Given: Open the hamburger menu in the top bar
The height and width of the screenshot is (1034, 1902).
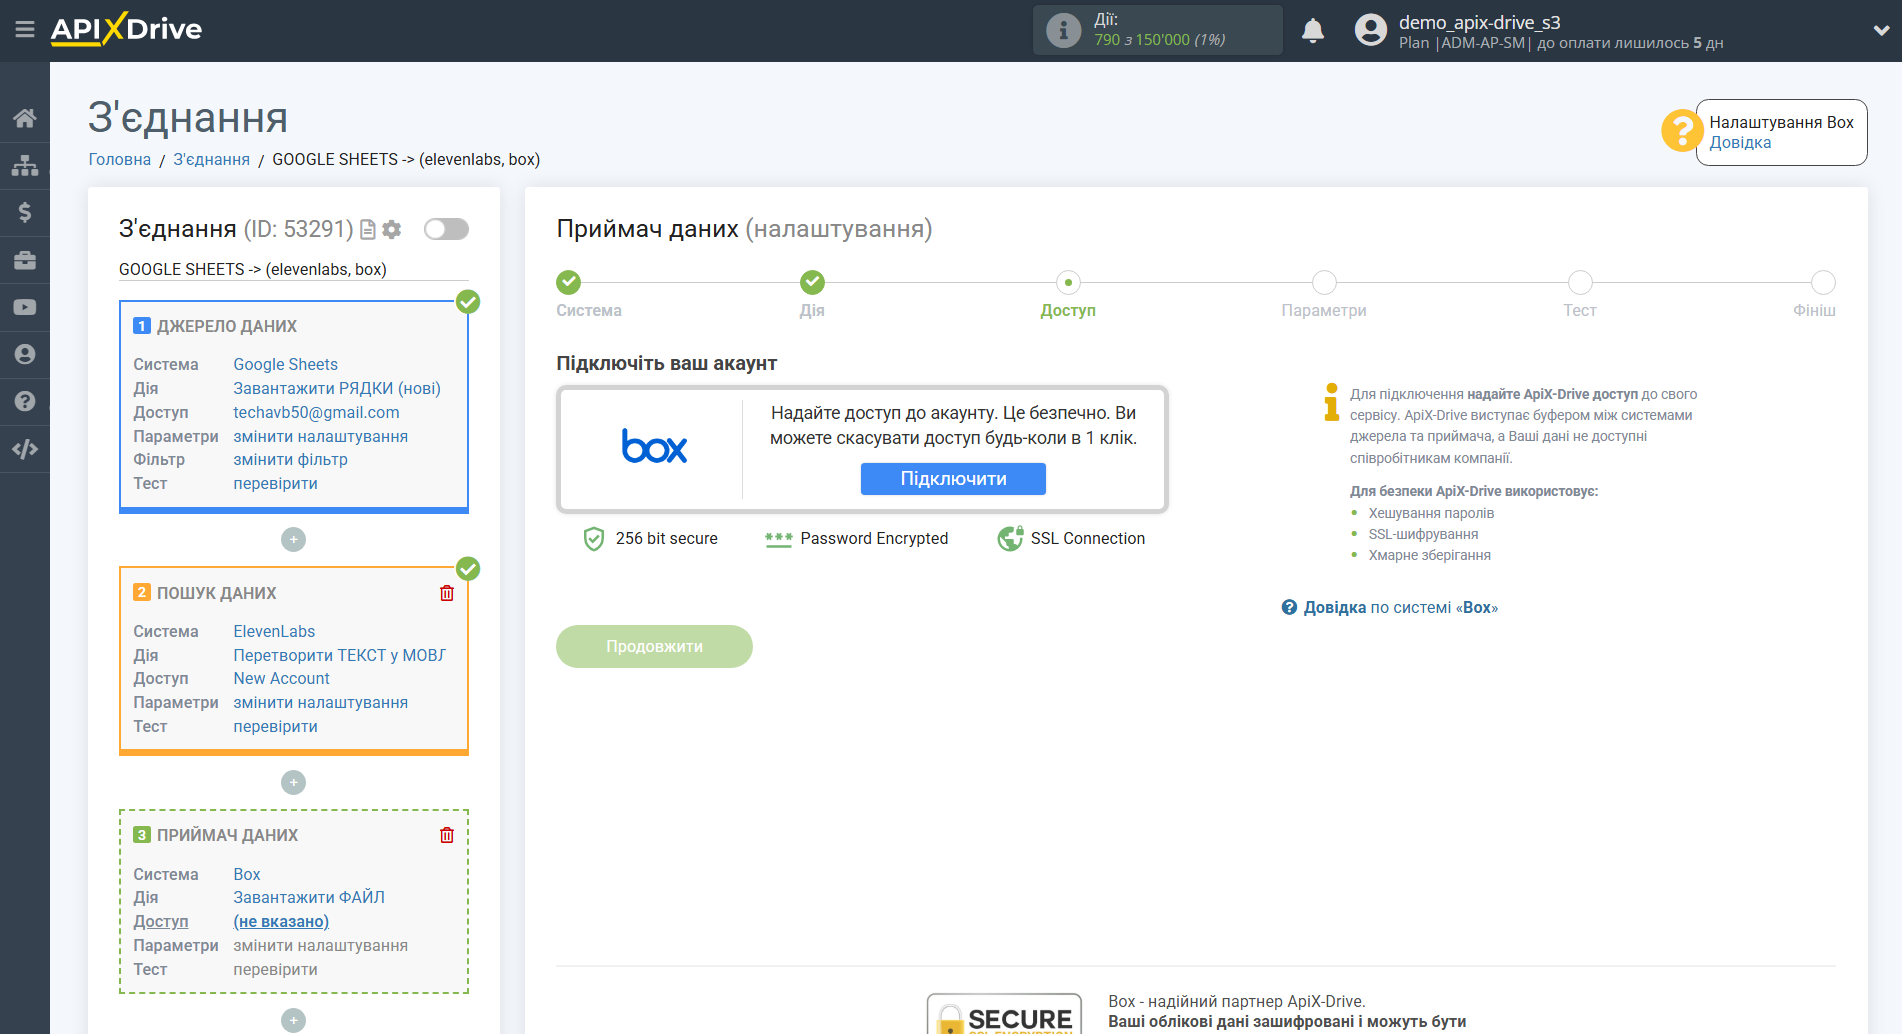Looking at the screenshot, I should point(25,30).
